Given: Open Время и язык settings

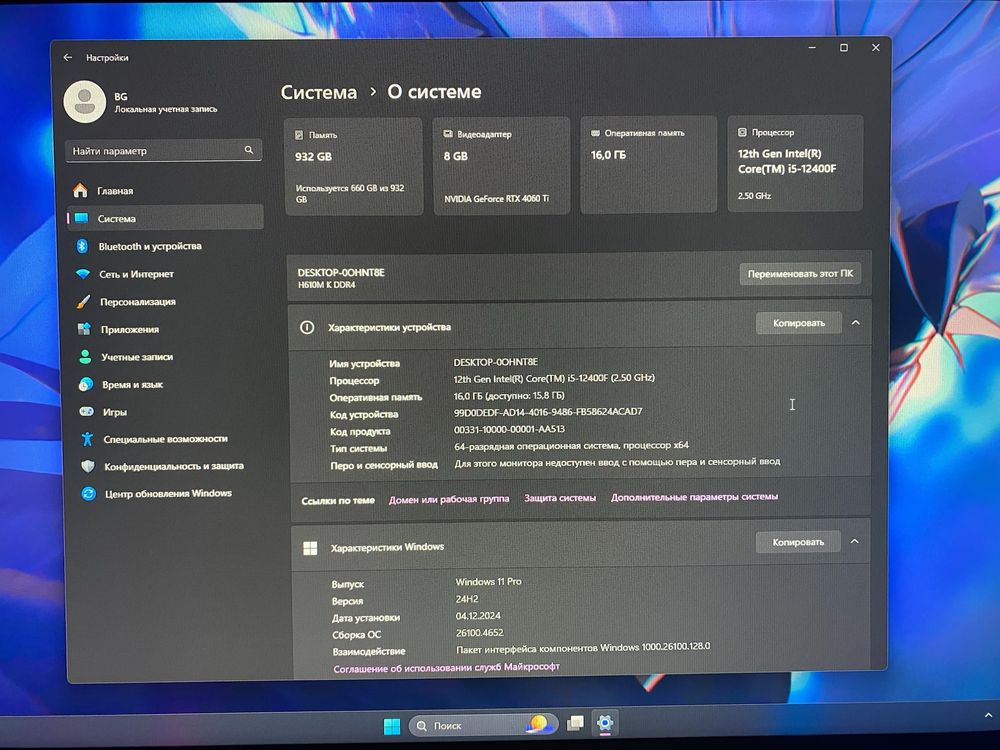Looking at the screenshot, I should tap(169, 384).
